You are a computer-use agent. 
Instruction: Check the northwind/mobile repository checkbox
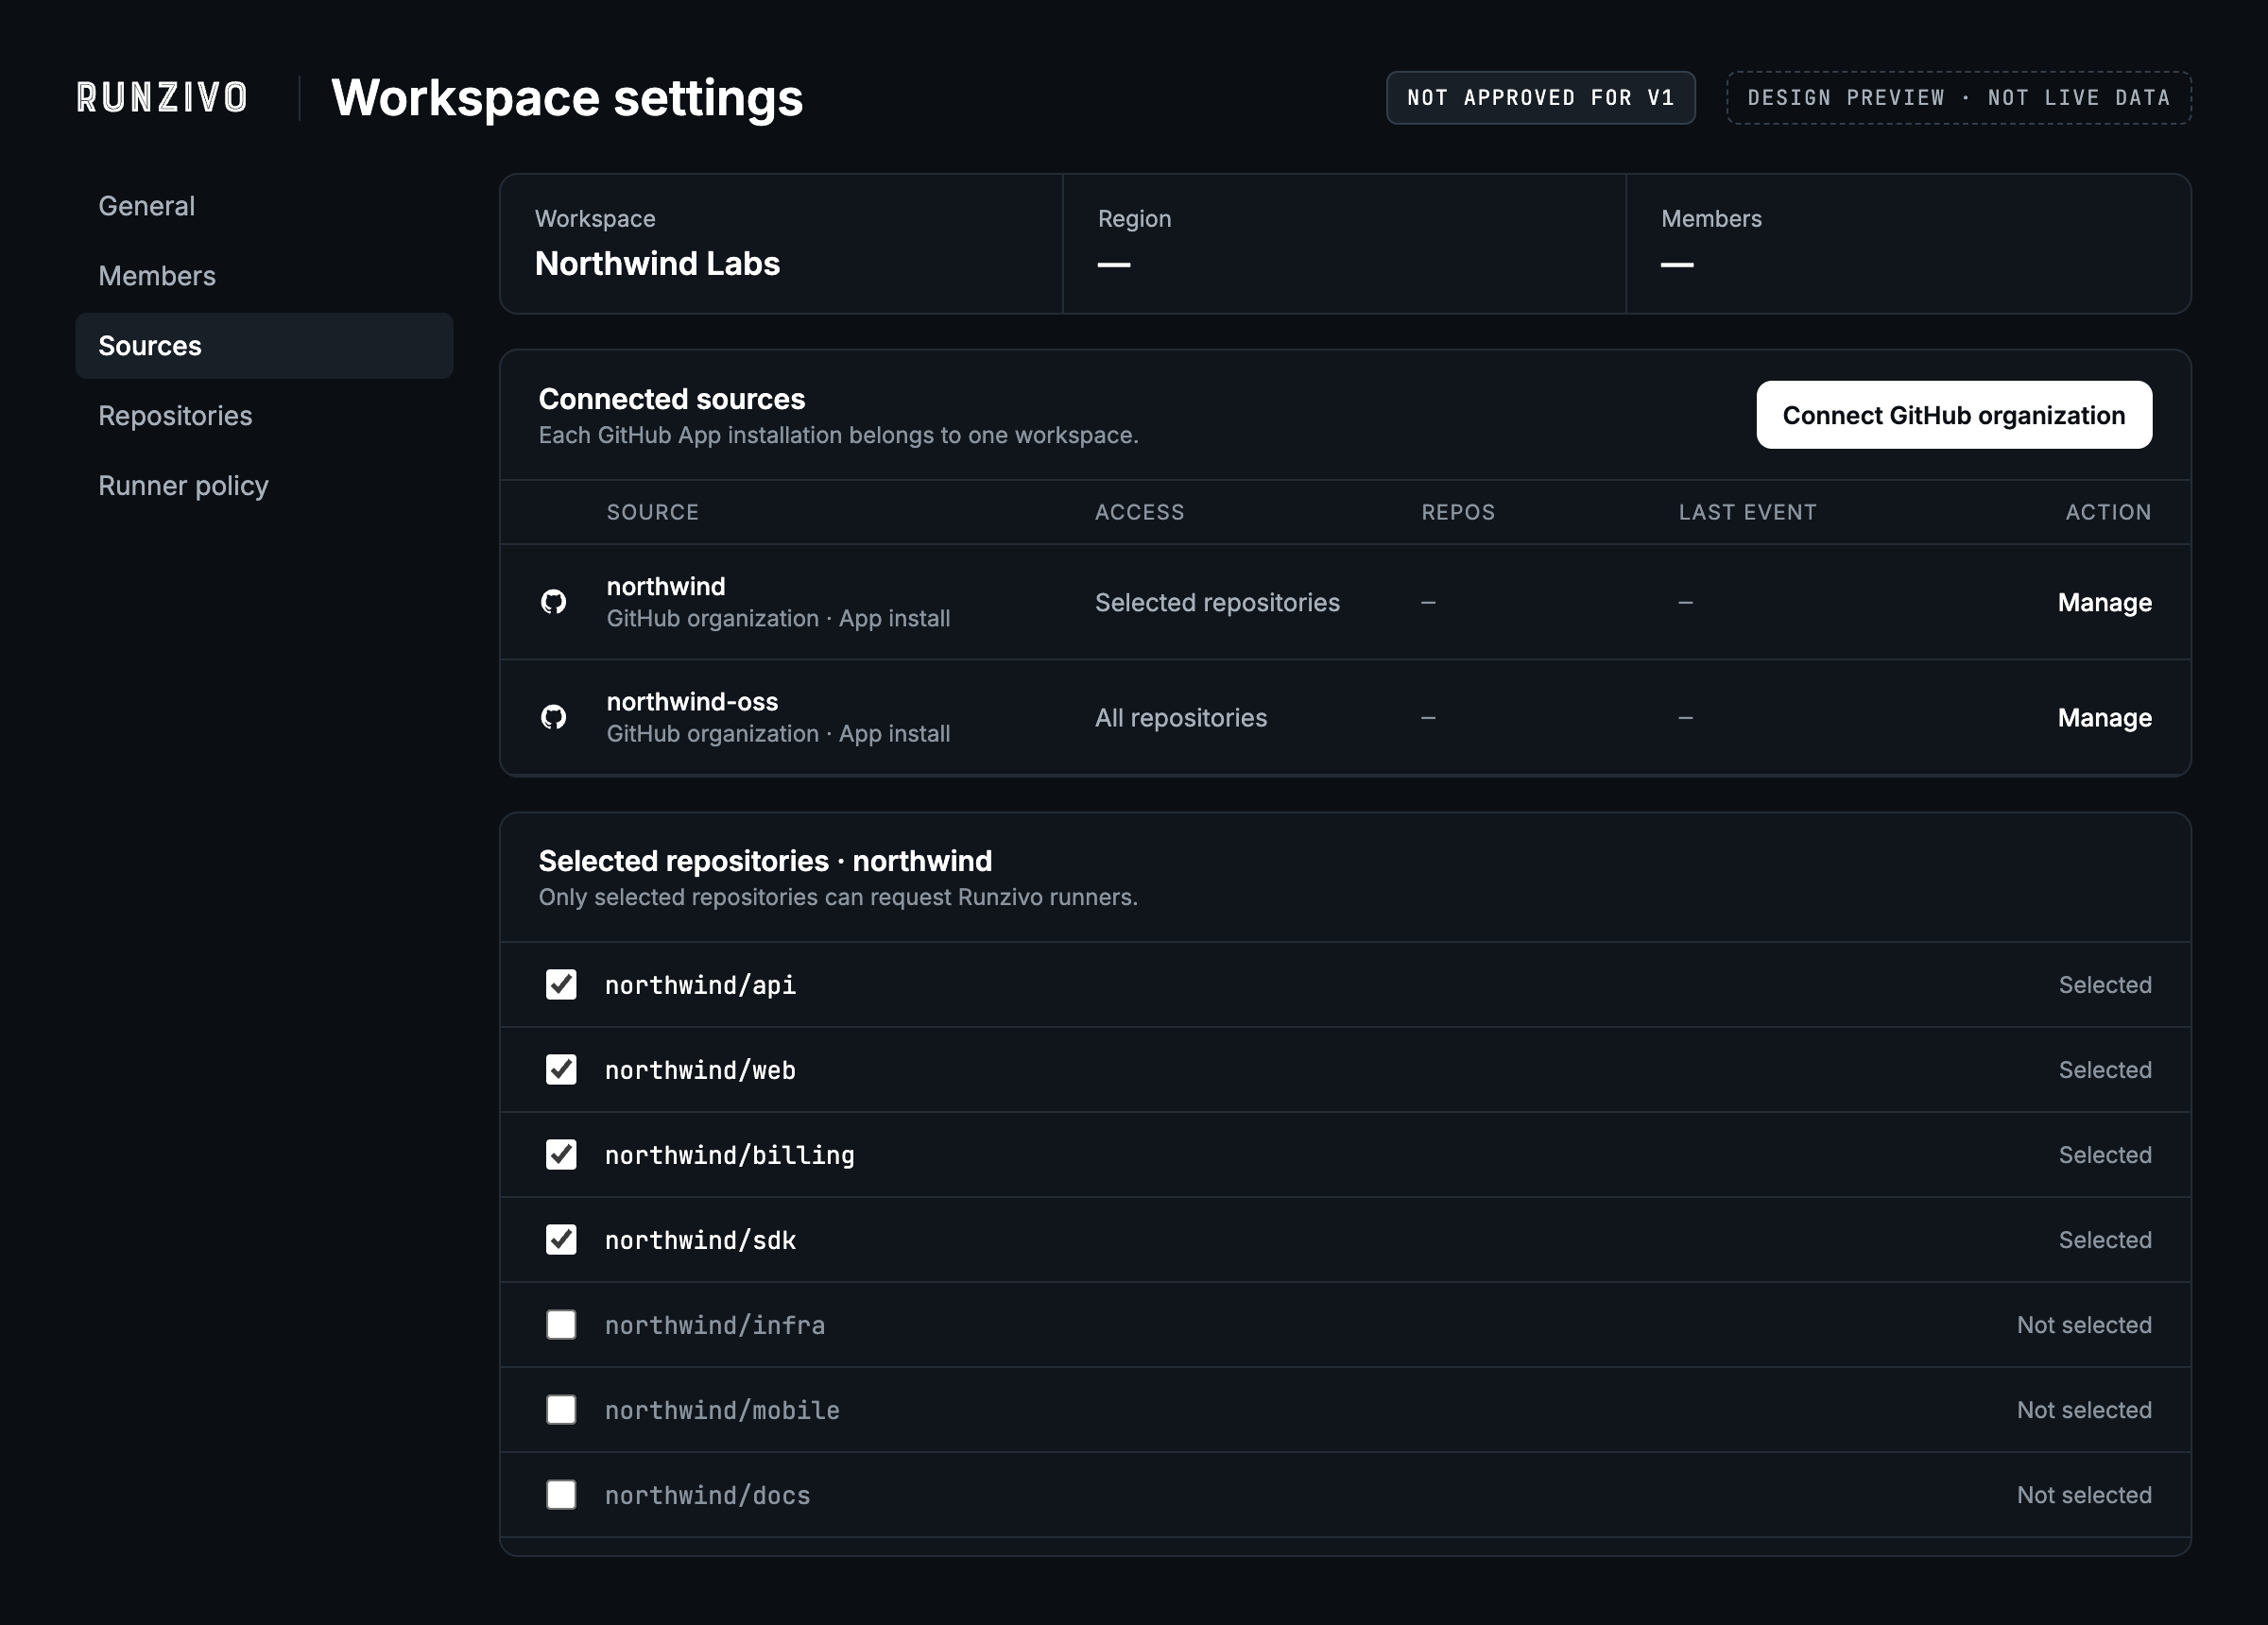click(561, 1410)
